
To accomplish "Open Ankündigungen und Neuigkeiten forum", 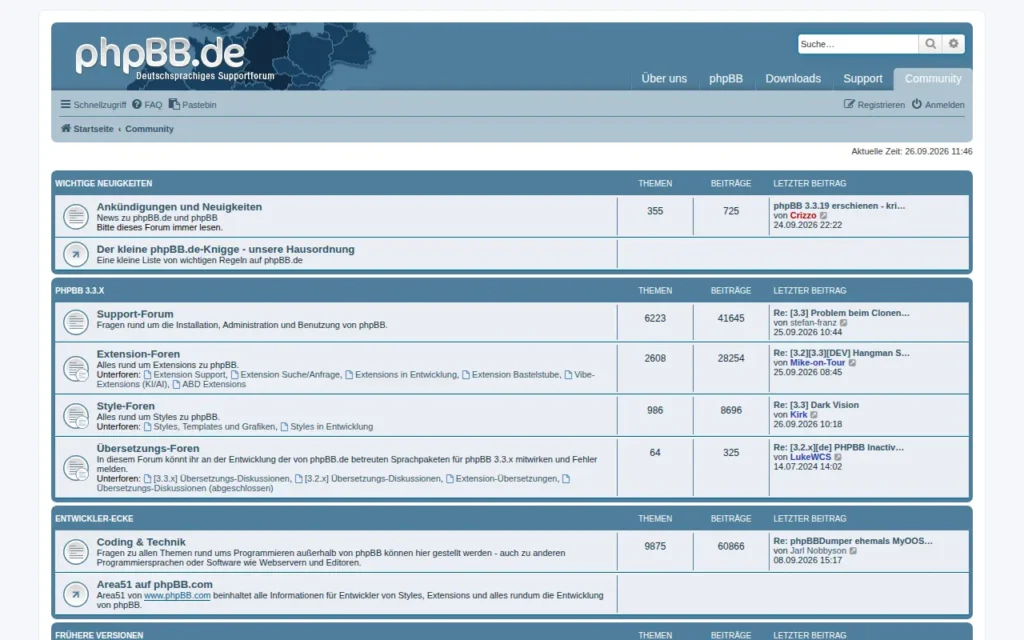I will pos(179,206).
